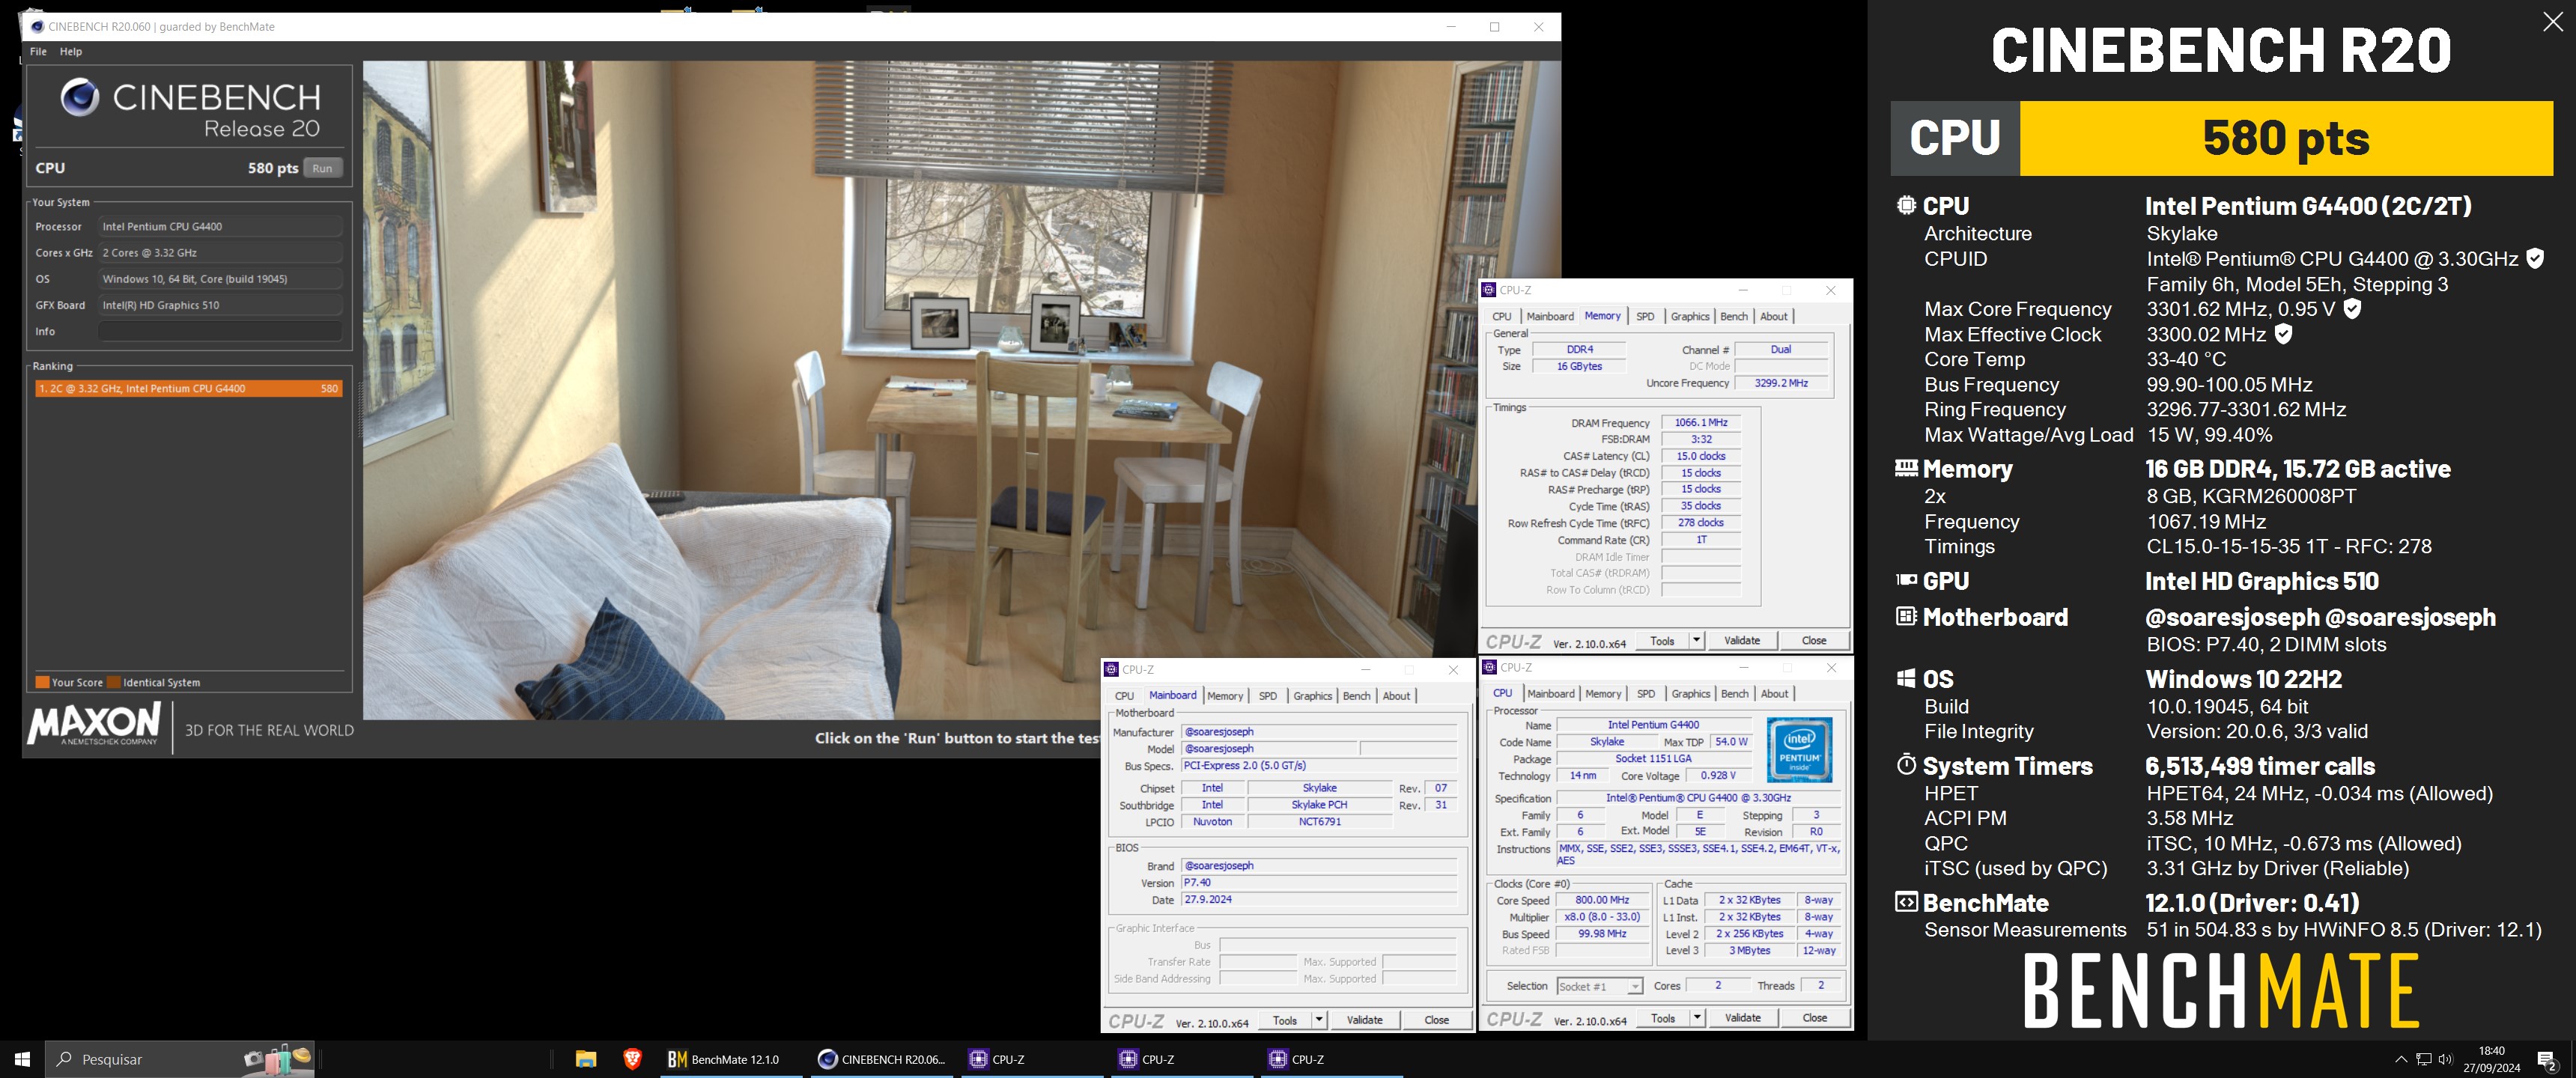
Task: Click the Windows OS icon in BenchMate panel
Action: pyautogui.click(x=1906, y=678)
